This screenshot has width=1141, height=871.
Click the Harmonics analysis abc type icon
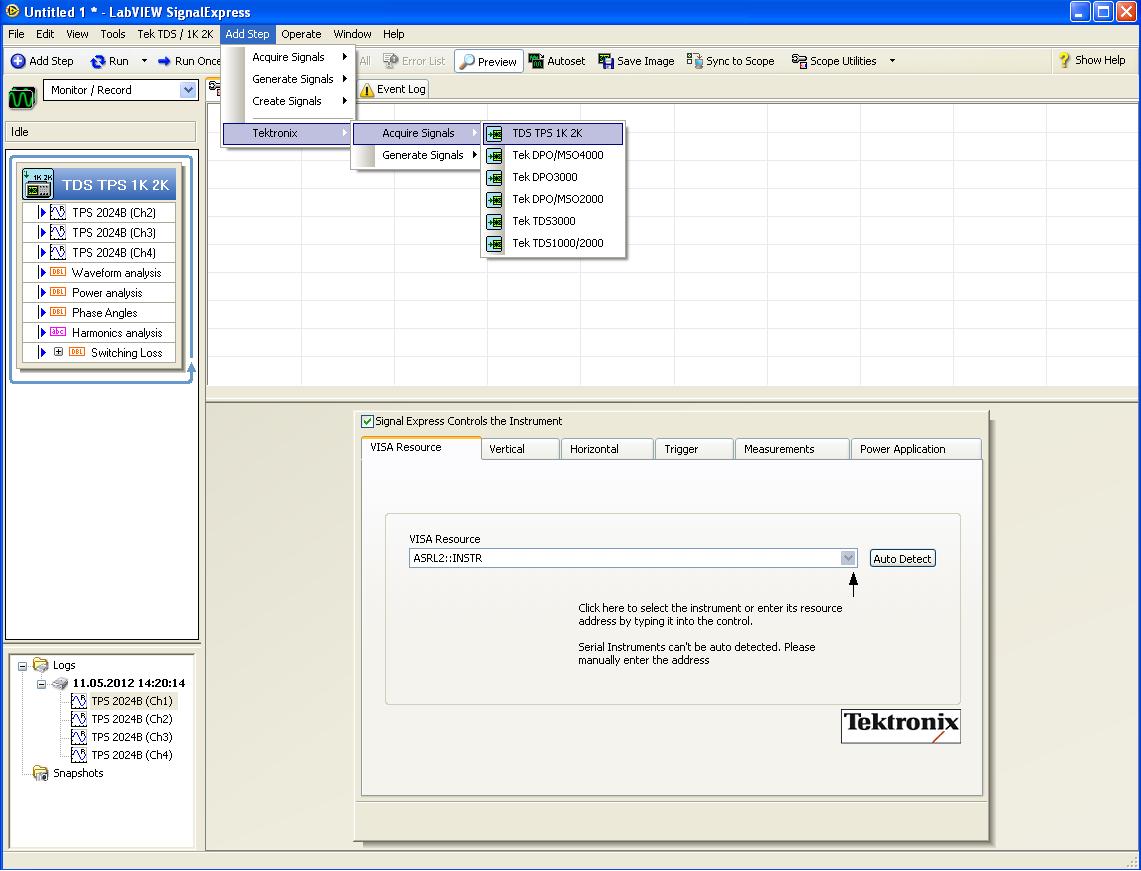(58, 332)
